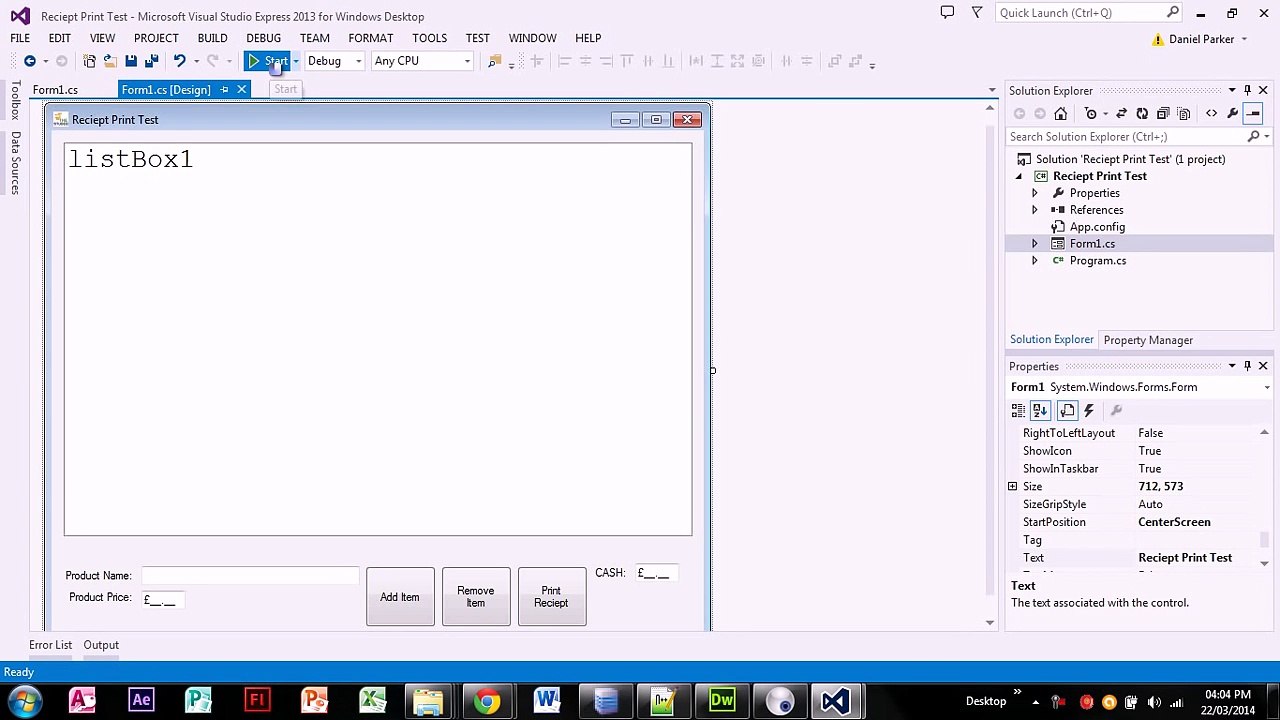Collapse the Reciept Print Test project node
The height and width of the screenshot is (720, 1280).
coord(1019,176)
